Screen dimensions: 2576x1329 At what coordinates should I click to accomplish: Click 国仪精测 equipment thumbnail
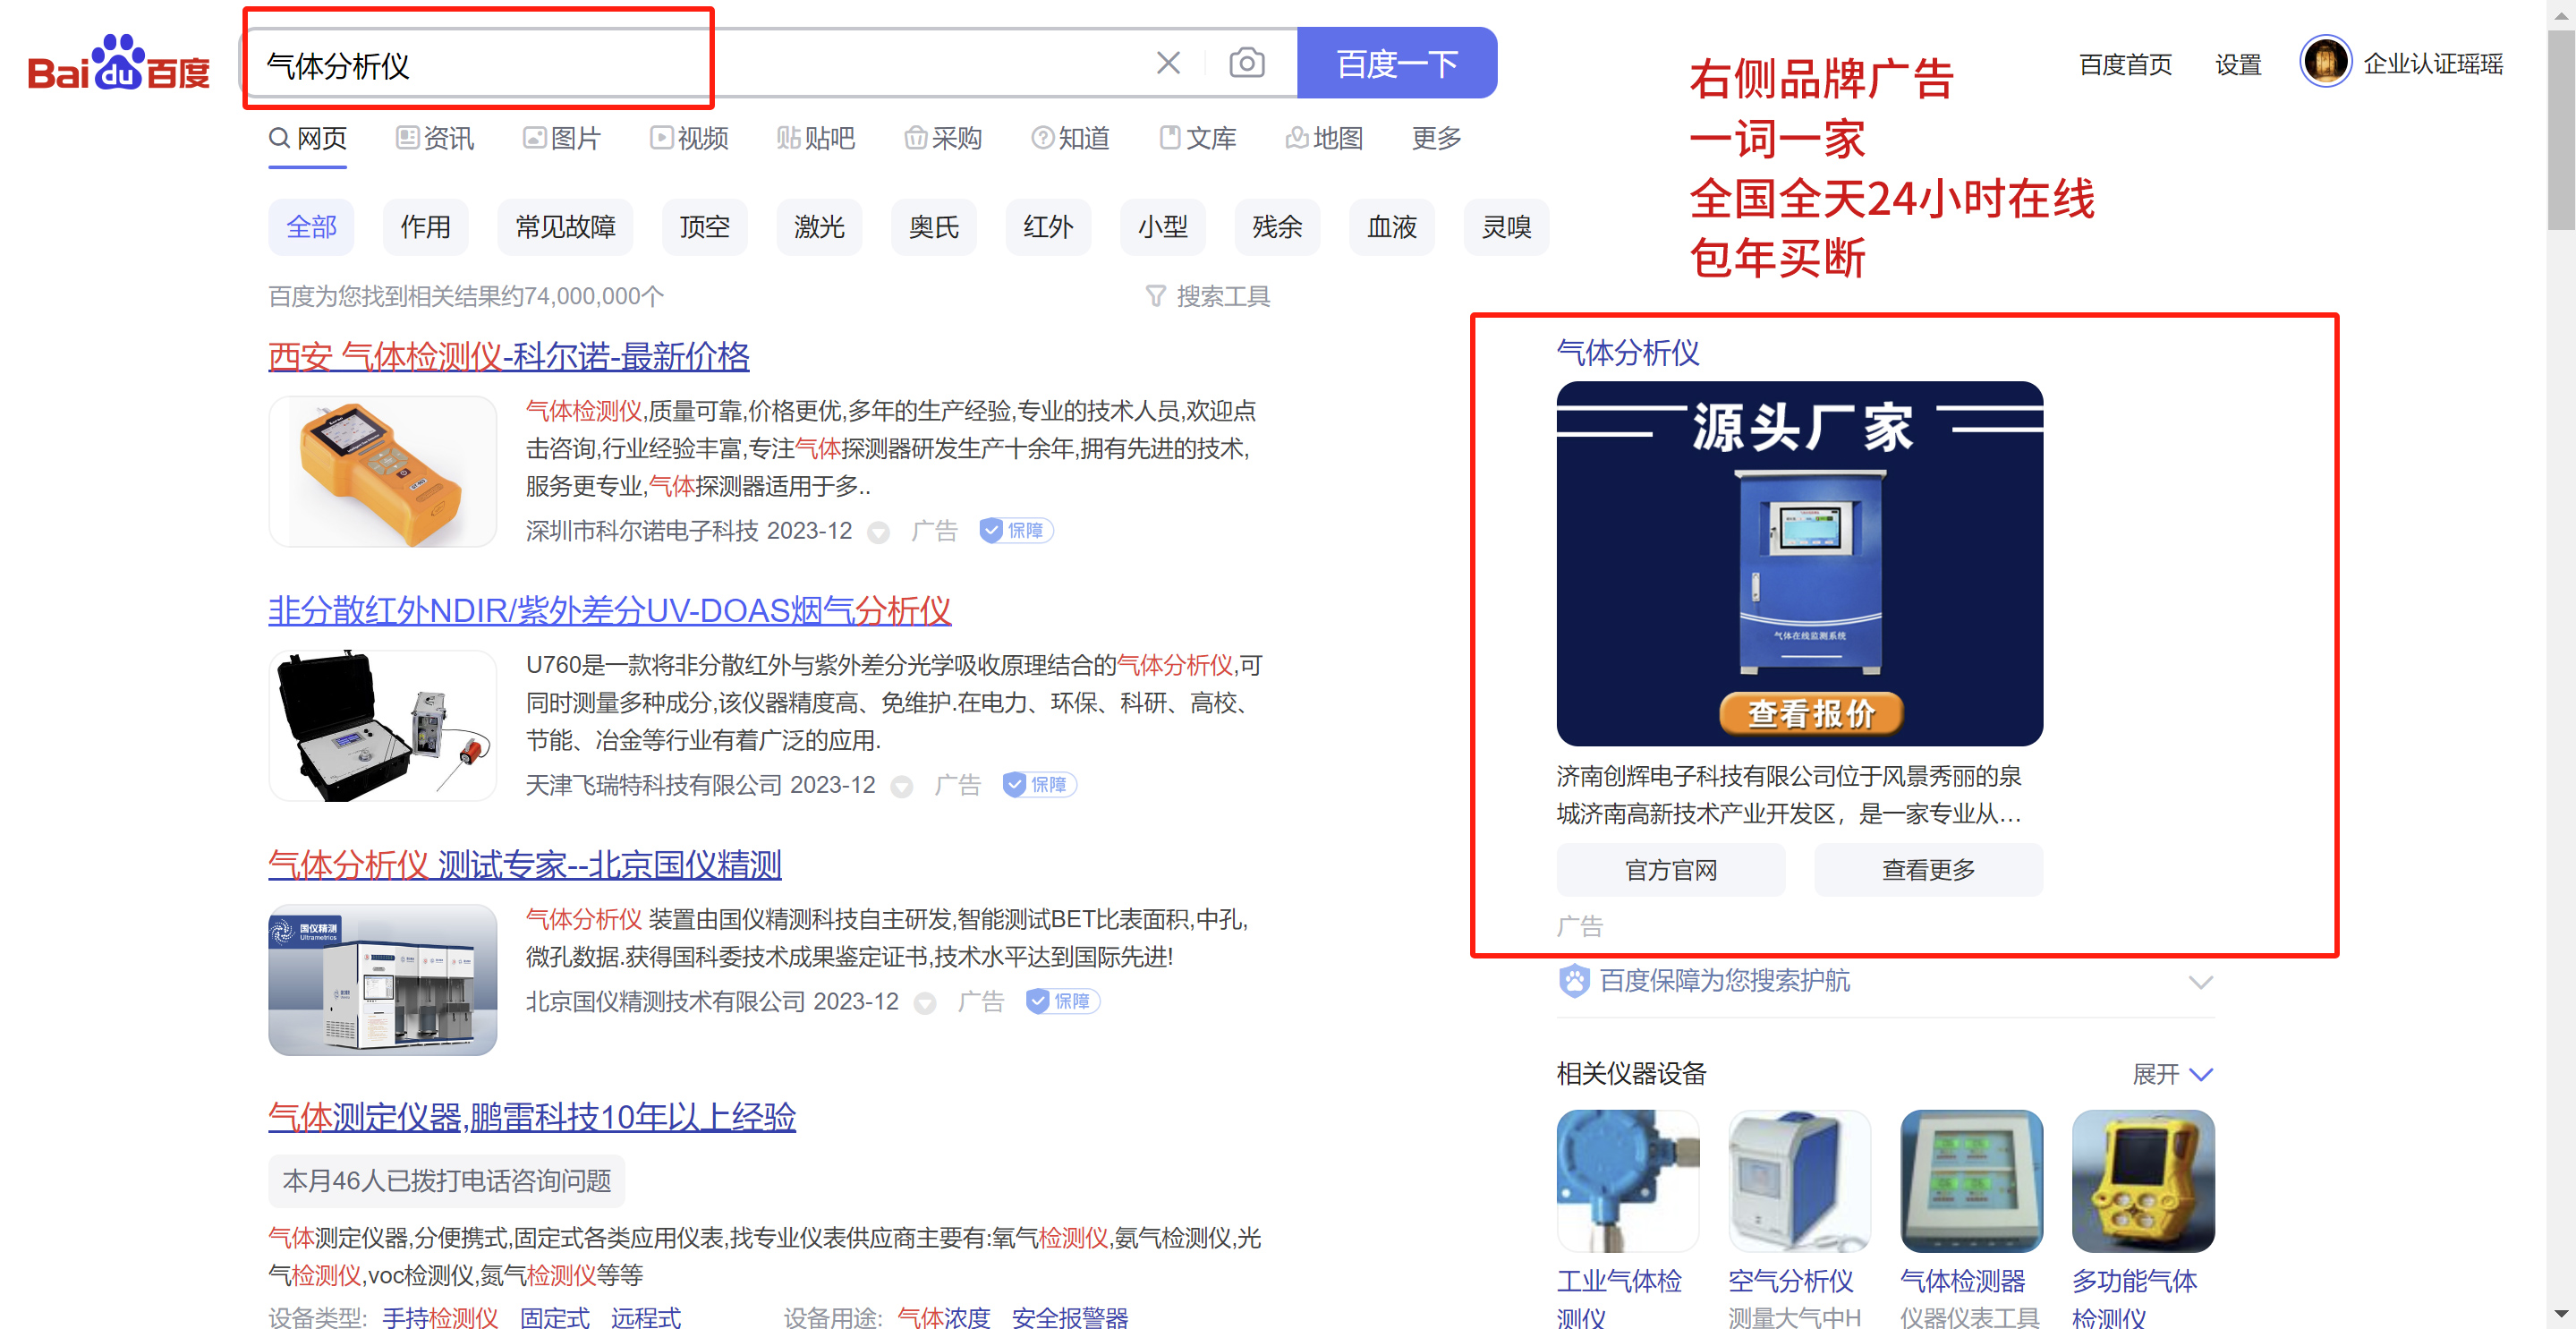point(382,979)
